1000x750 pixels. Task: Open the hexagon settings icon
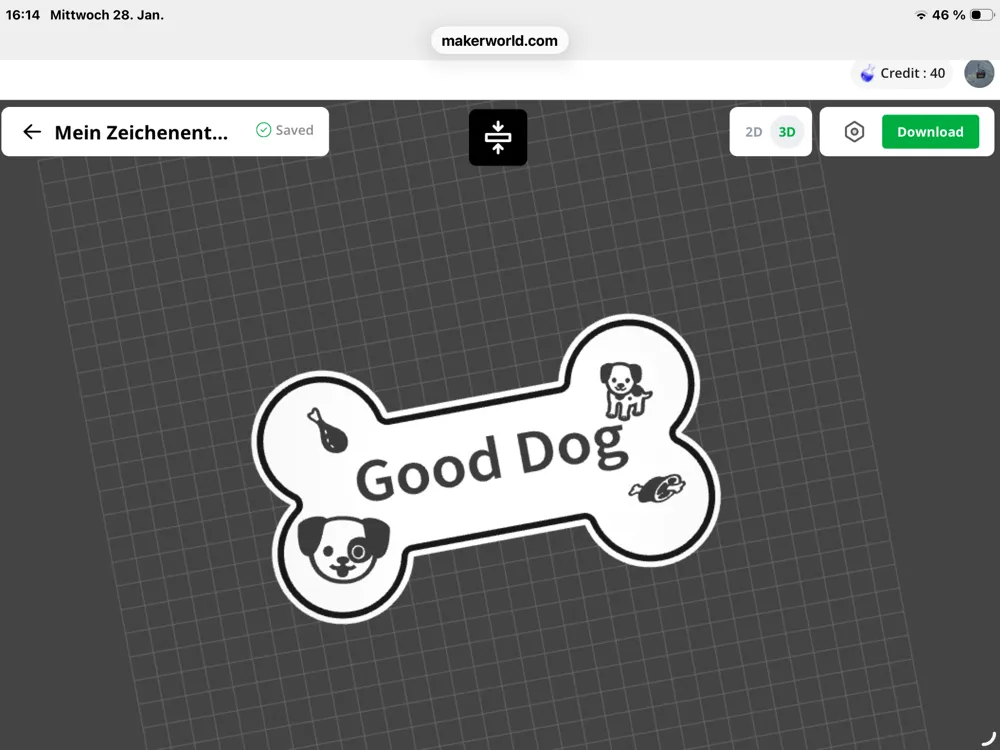coord(854,132)
